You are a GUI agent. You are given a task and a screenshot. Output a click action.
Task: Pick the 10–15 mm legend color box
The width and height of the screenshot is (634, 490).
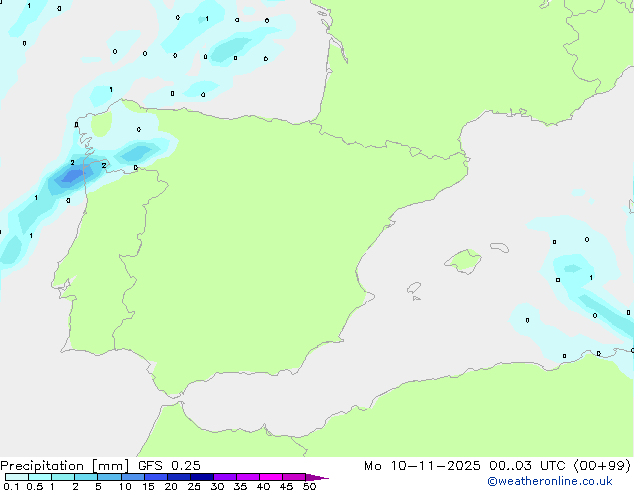(x=132, y=477)
